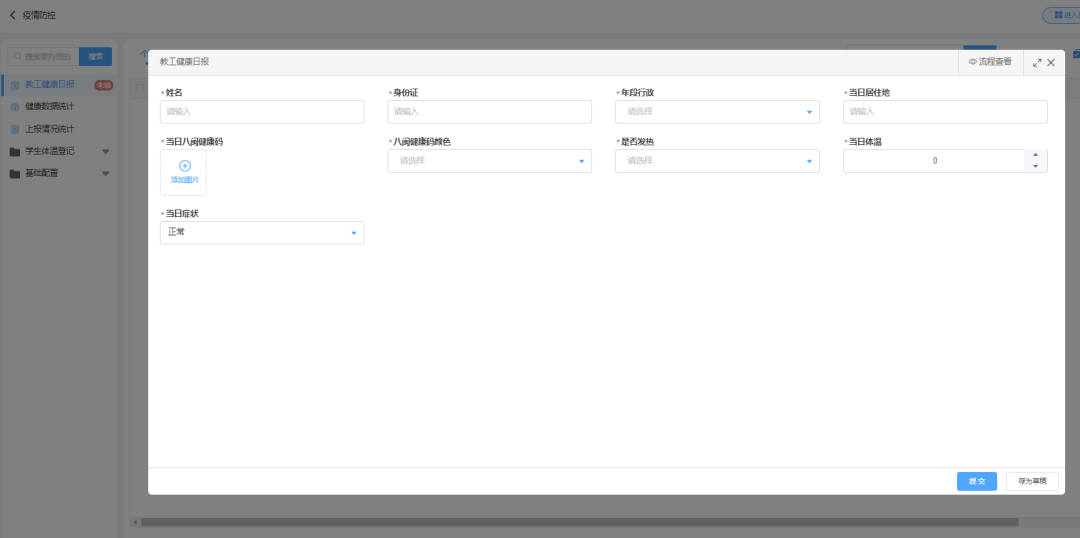Click the back arrow beside 疫情防控

[12, 15]
